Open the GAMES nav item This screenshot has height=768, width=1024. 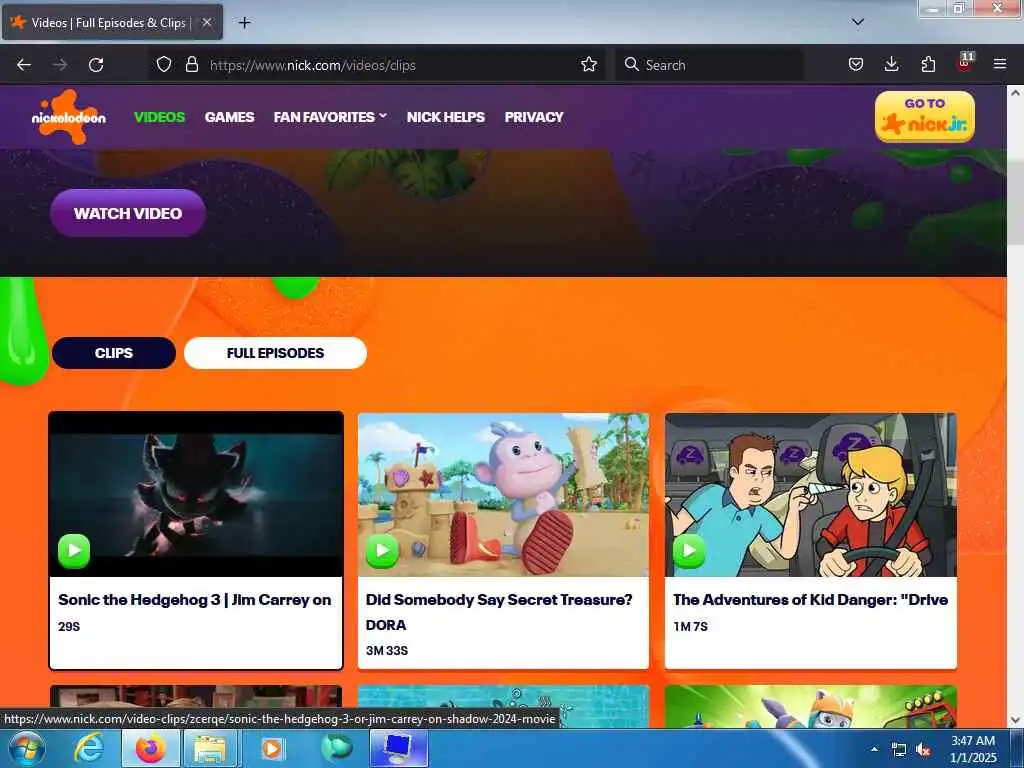coord(229,117)
